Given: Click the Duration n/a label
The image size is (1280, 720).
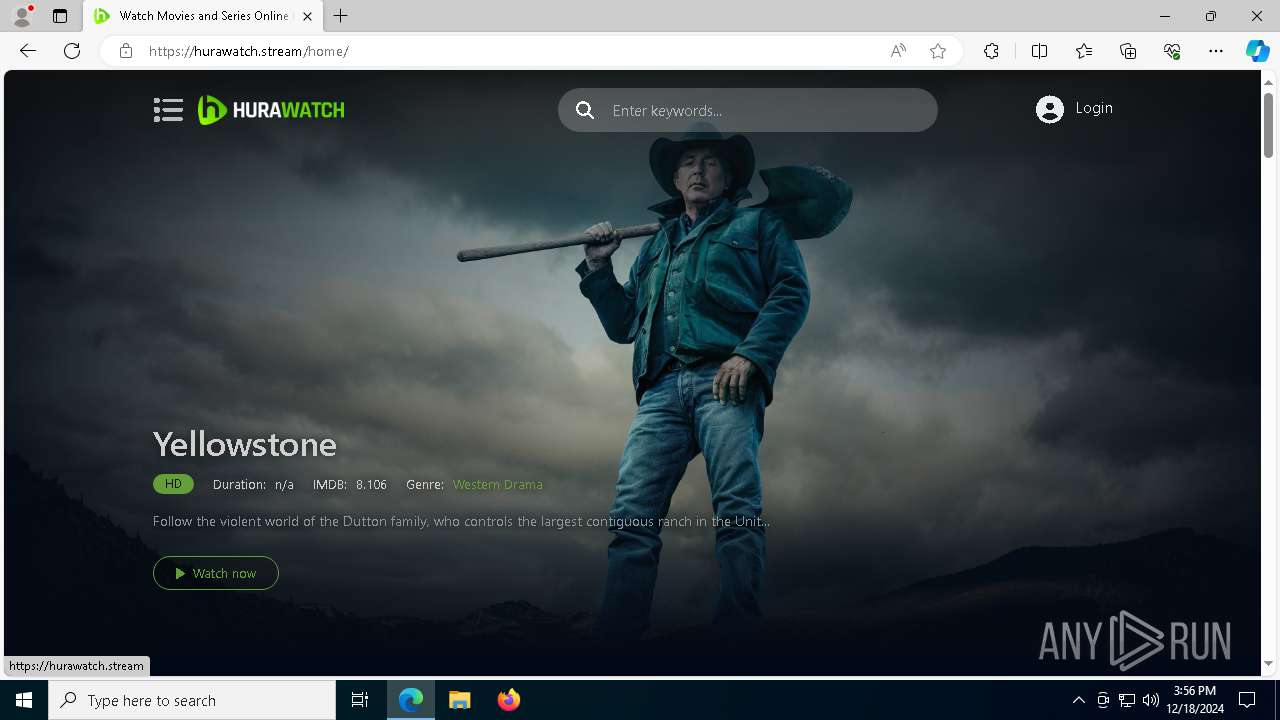Looking at the screenshot, I should click(x=253, y=484).
